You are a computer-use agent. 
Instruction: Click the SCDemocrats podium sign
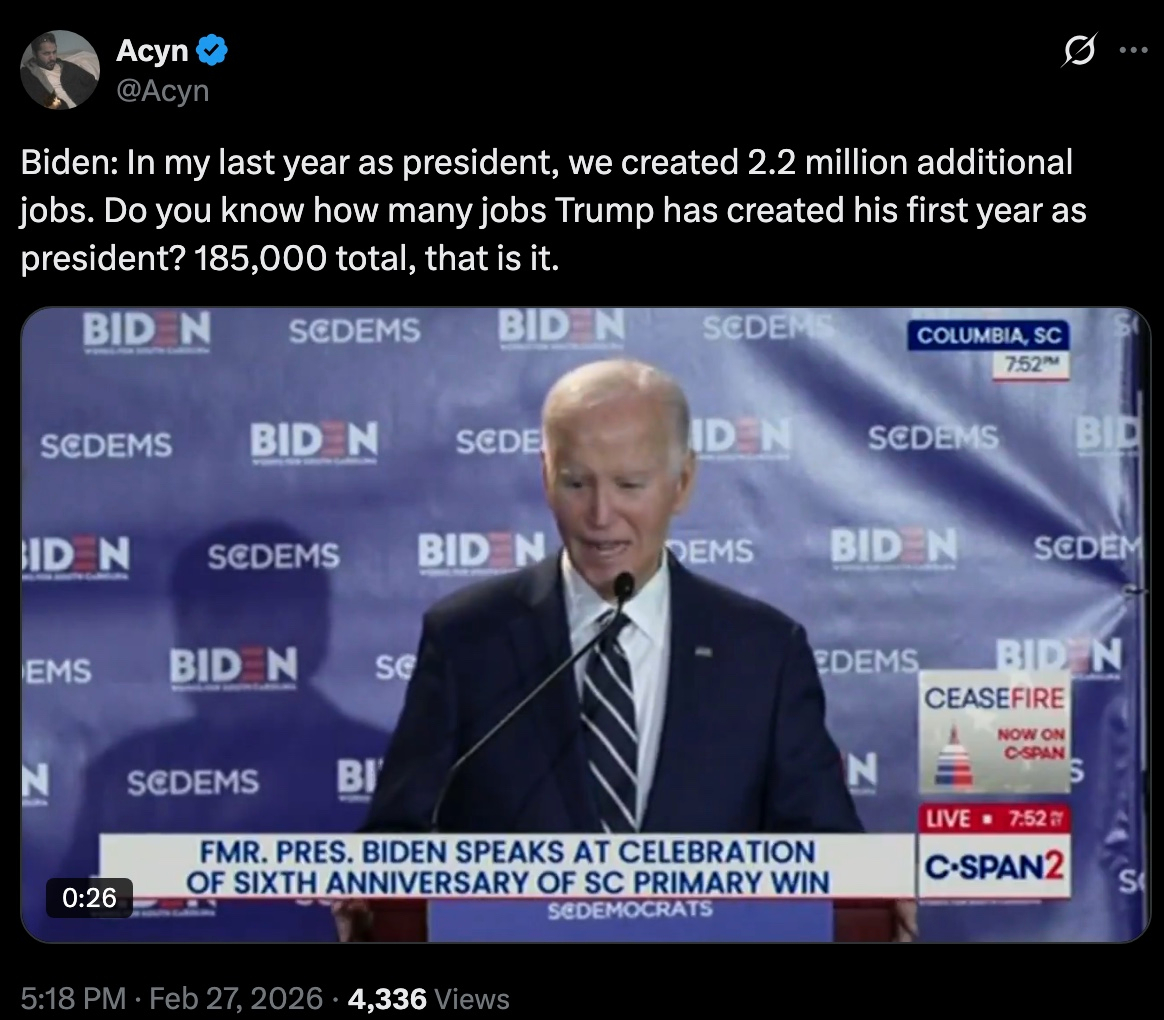pyautogui.click(x=630, y=909)
